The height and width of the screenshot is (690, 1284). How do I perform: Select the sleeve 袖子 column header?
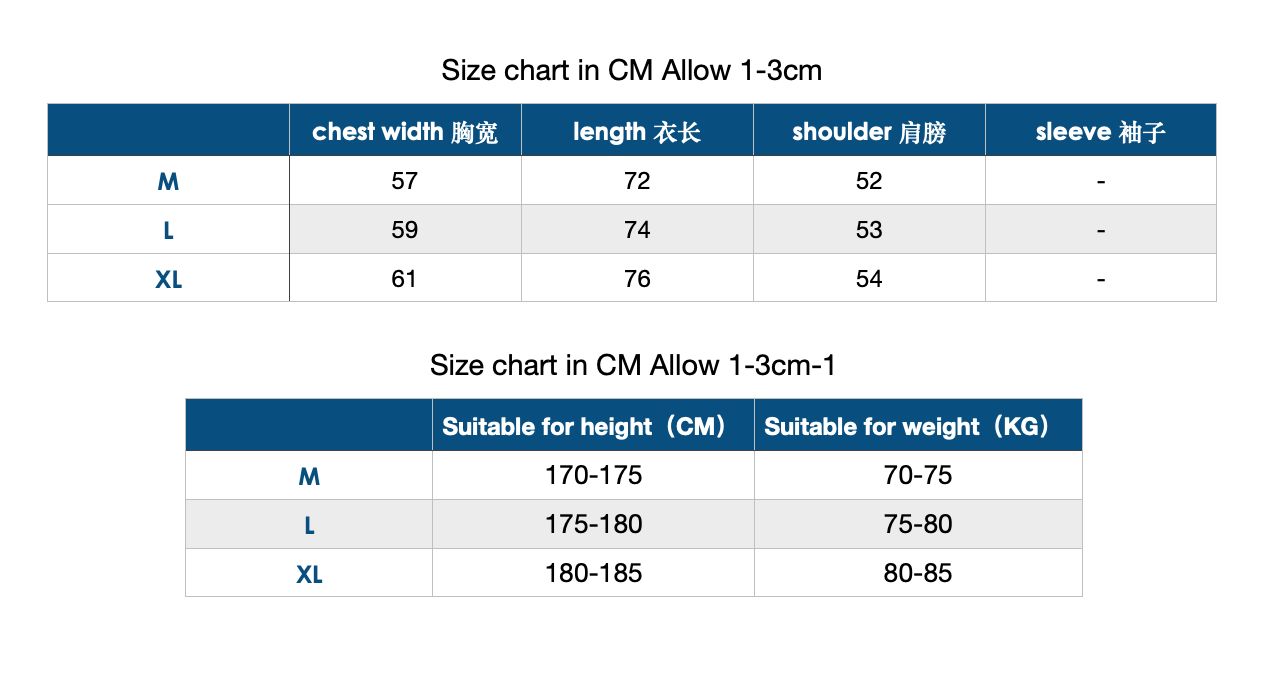pos(1101,131)
